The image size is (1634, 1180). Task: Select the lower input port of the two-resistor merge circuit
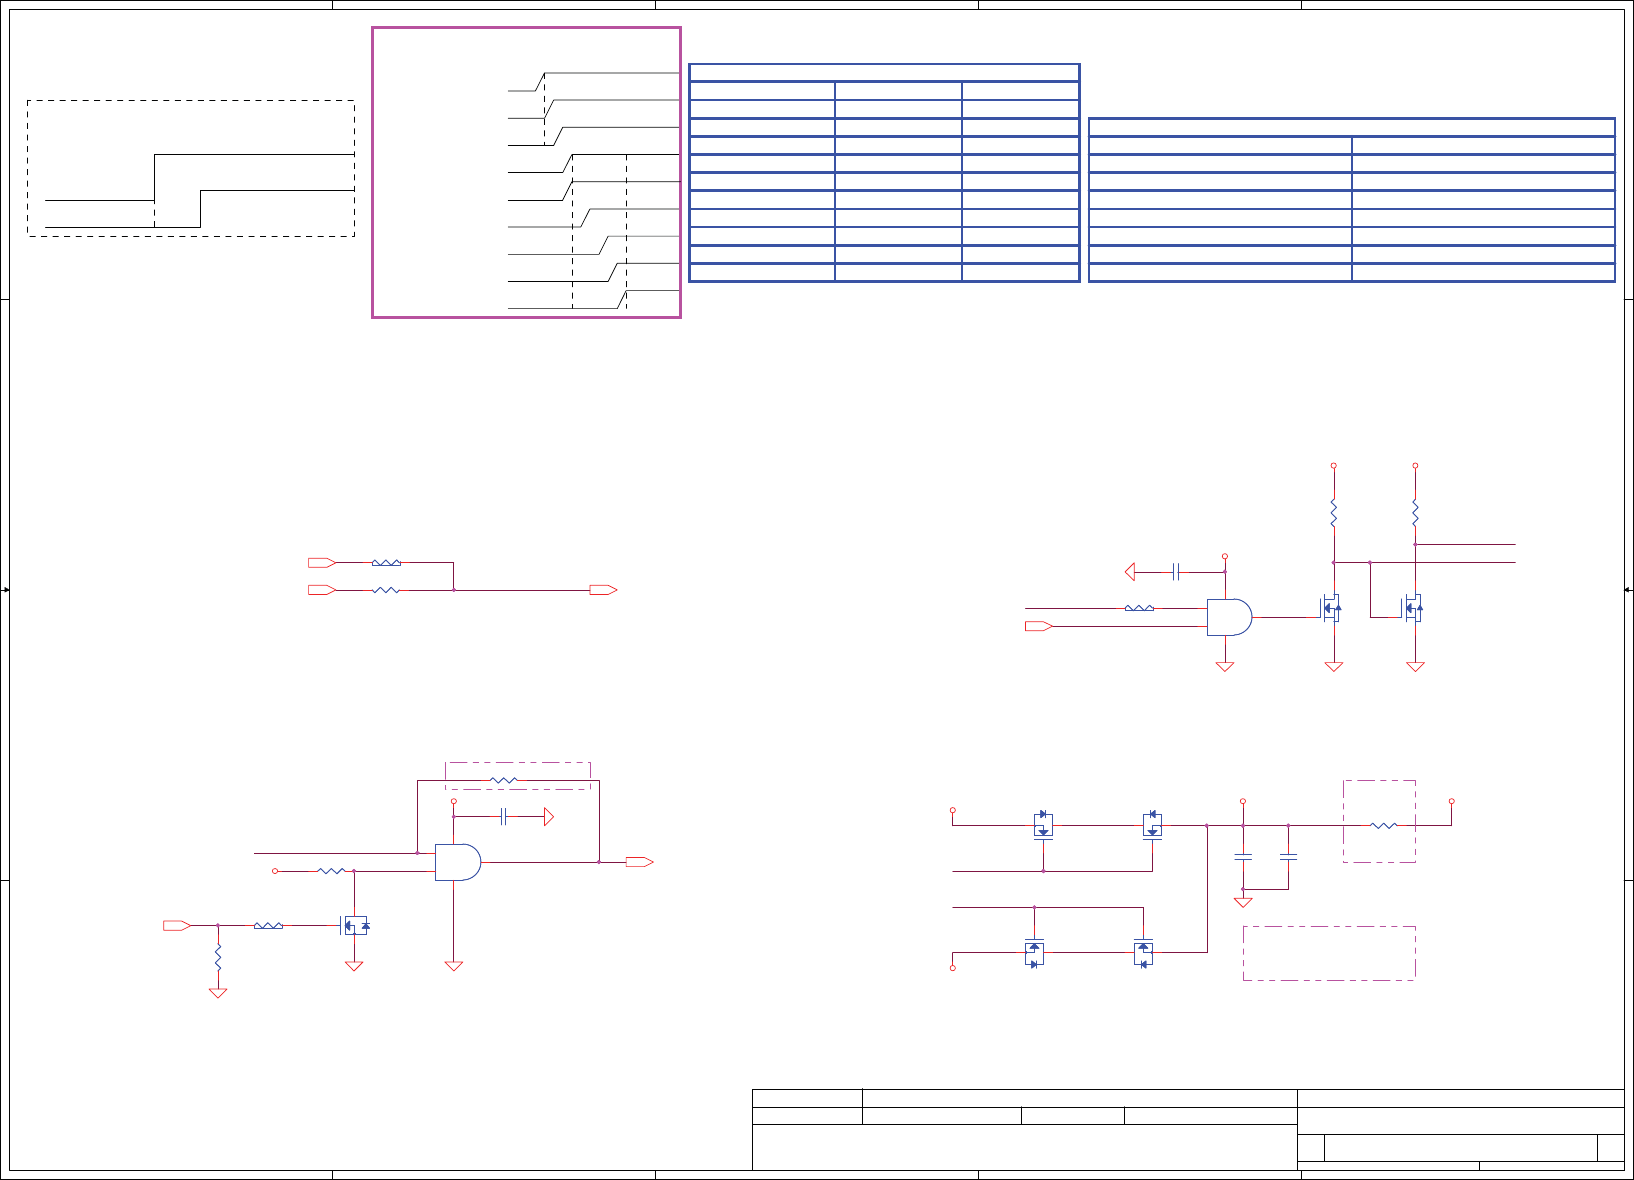[321, 590]
